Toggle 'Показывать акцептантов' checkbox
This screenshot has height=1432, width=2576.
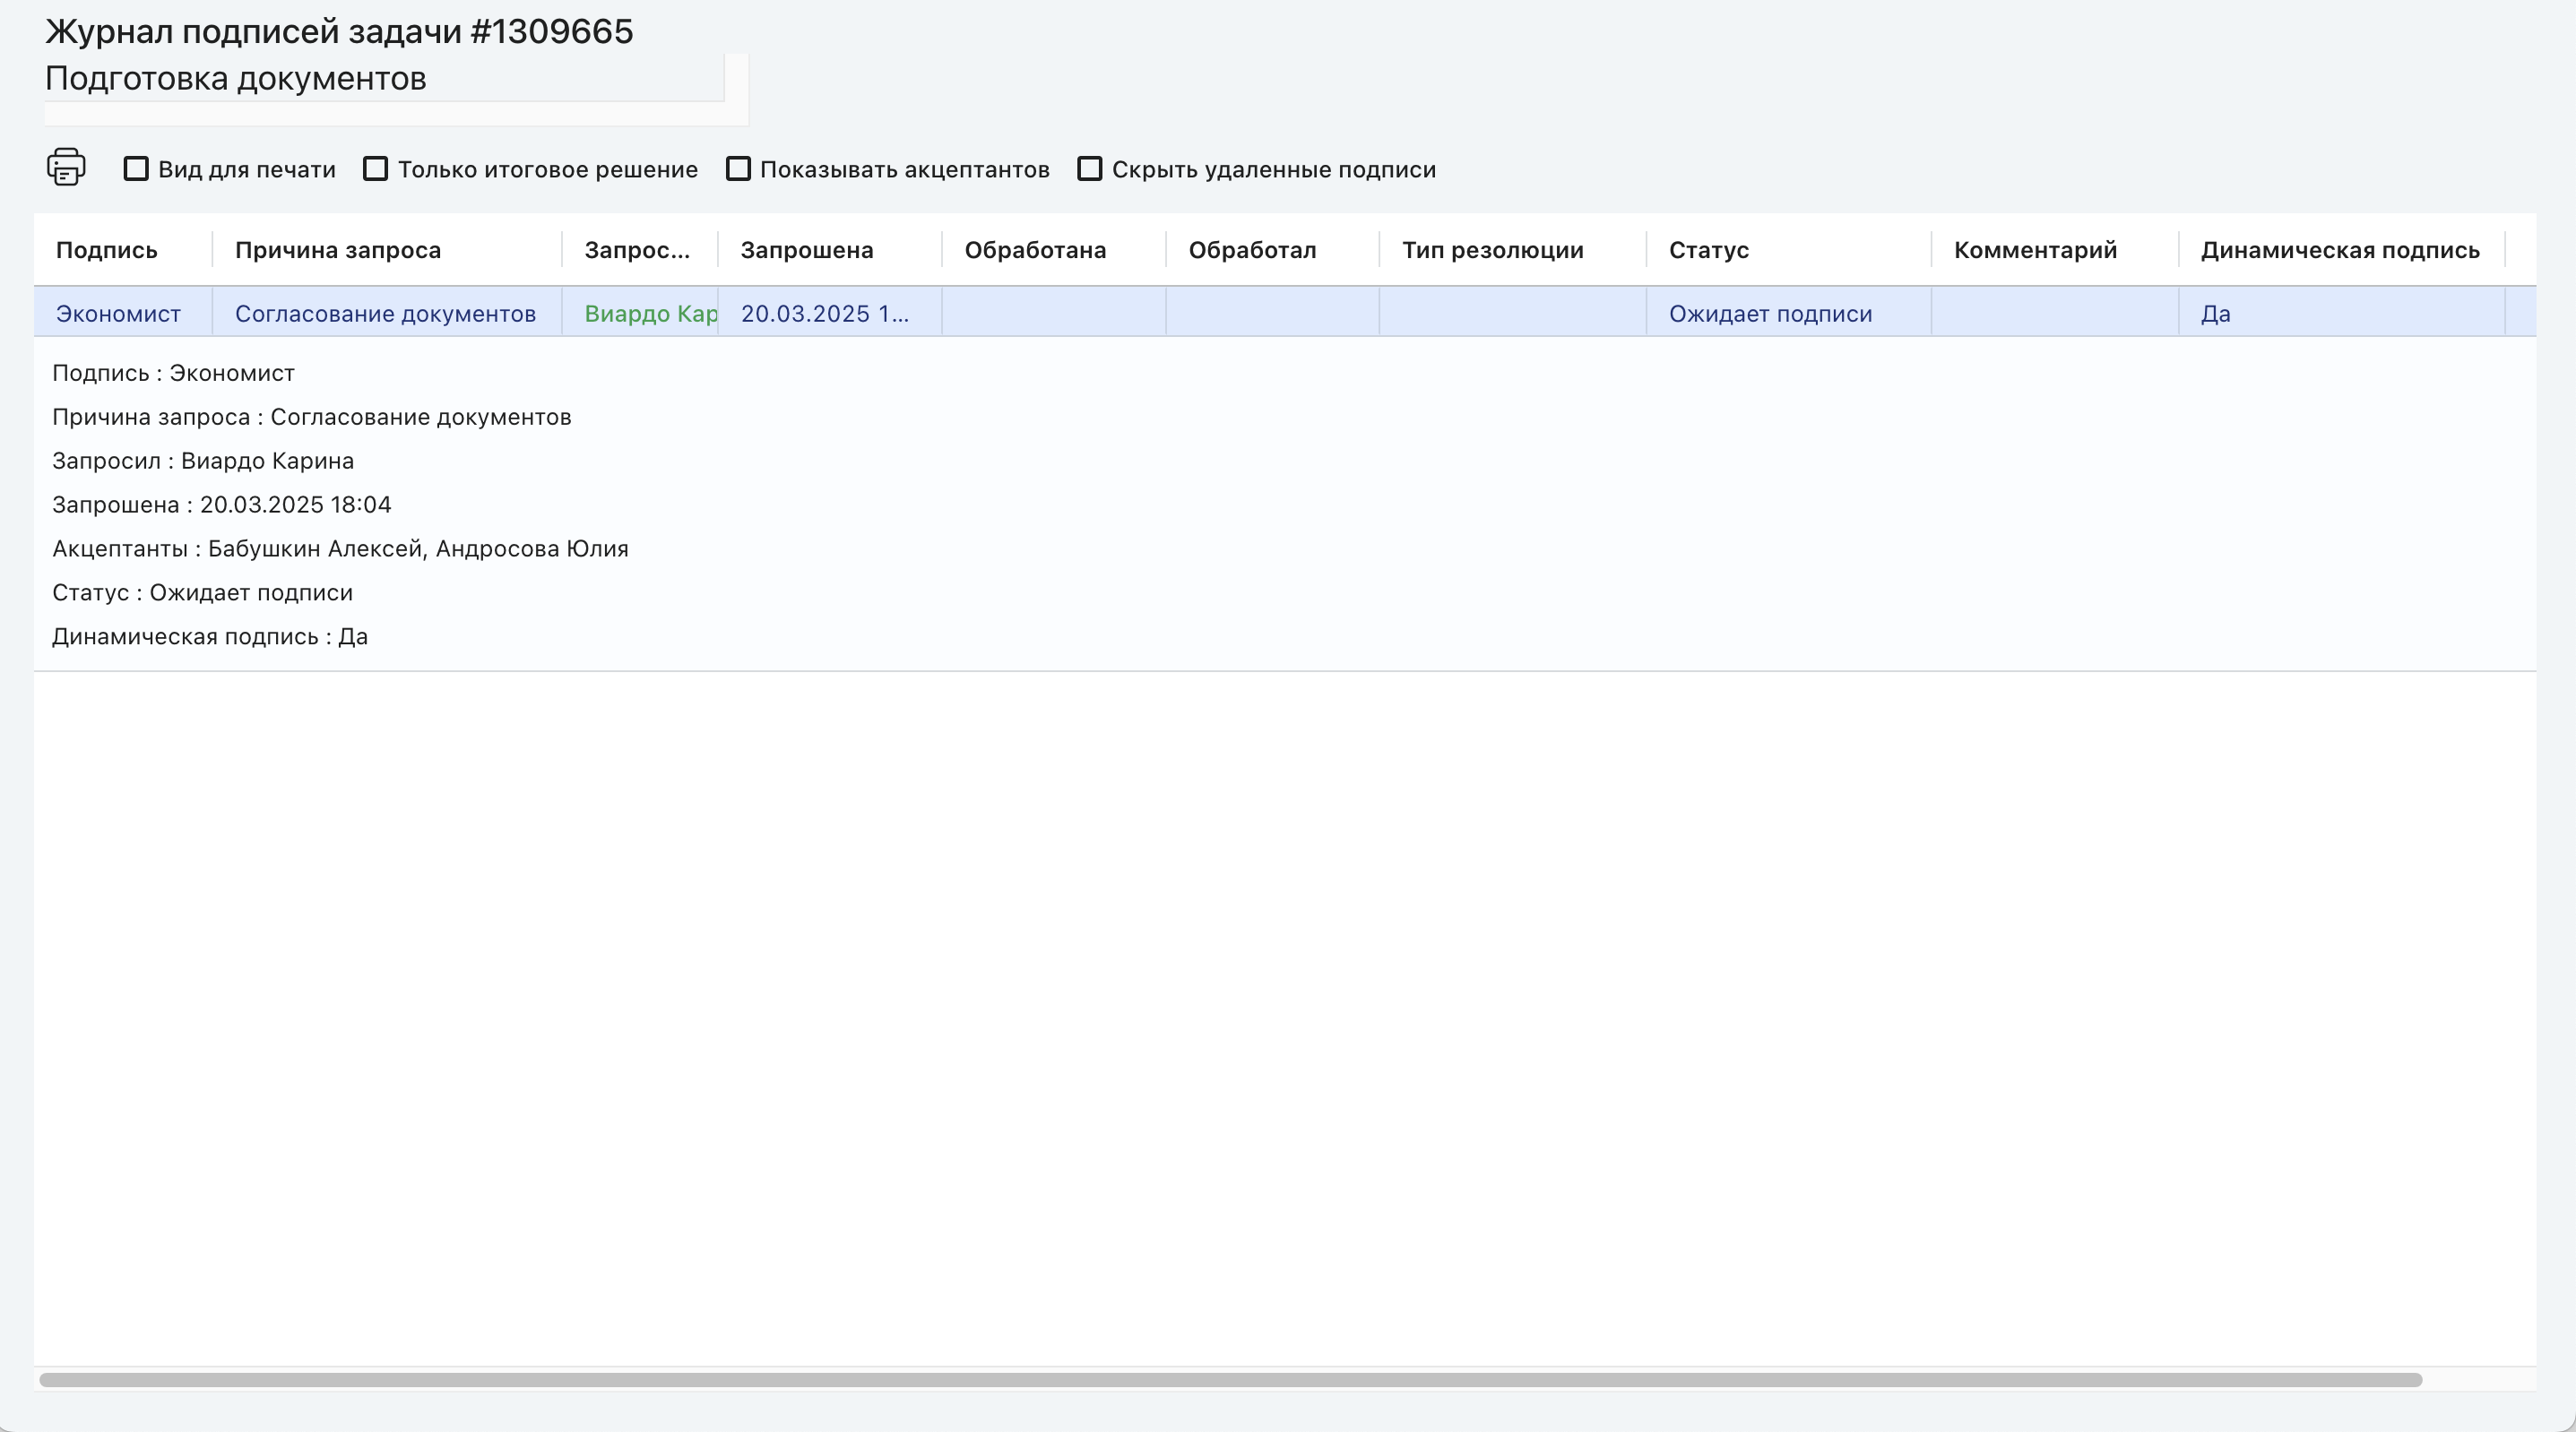pos(738,169)
